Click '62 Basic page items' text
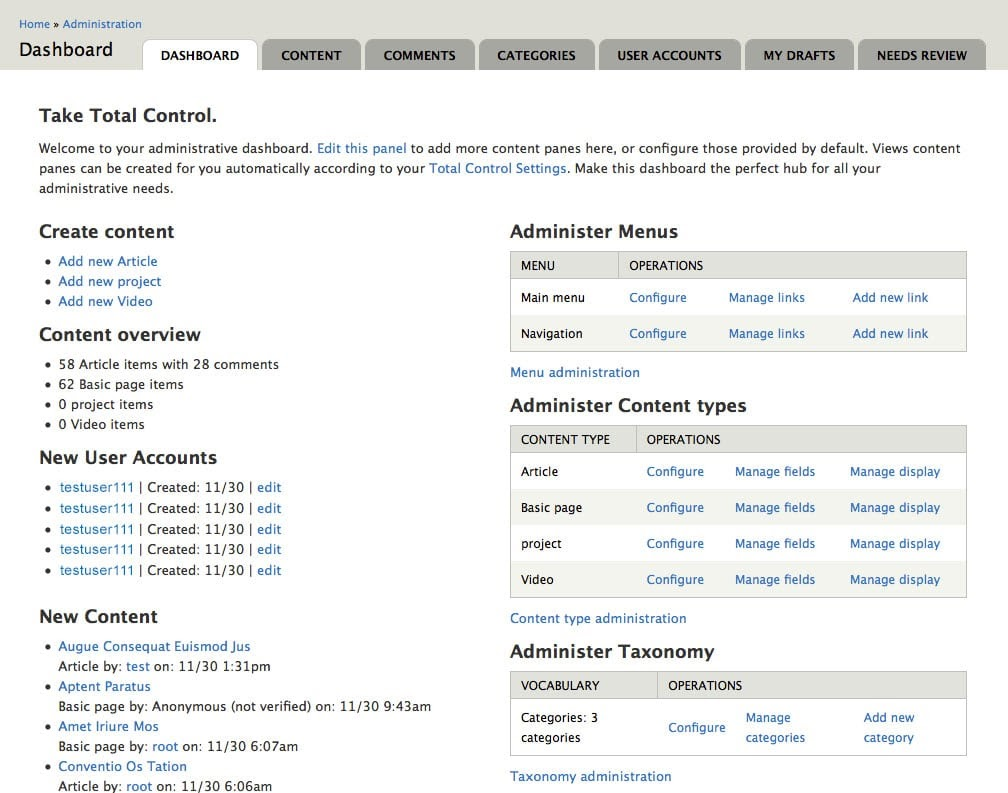This screenshot has width=1008, height=793. coord(121,384)
